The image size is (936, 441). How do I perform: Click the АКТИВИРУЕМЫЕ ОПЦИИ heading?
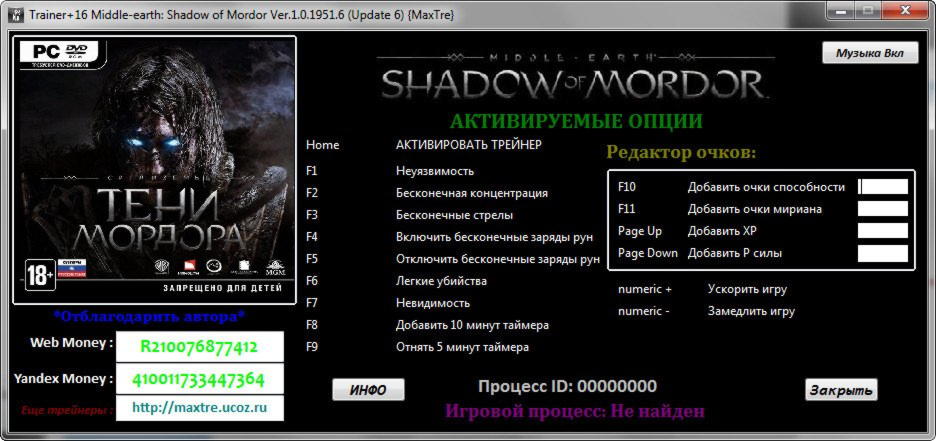[576, 121]
